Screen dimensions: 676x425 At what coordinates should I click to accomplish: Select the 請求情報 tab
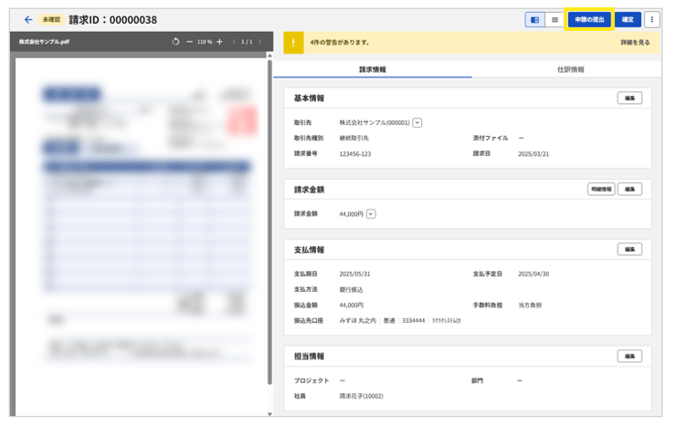coord(372,70)
